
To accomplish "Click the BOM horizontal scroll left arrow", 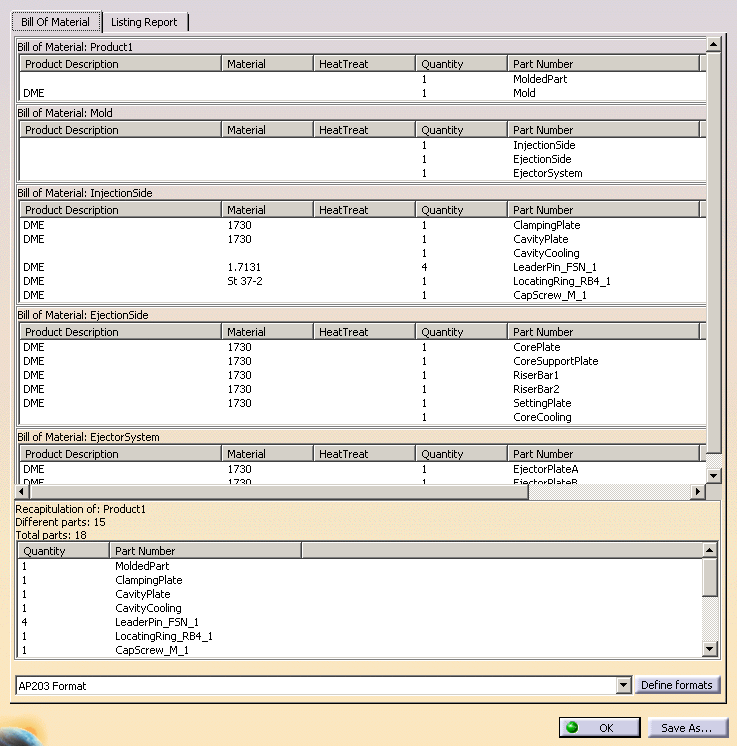I will pyautogui.click(x=22, y=491).
